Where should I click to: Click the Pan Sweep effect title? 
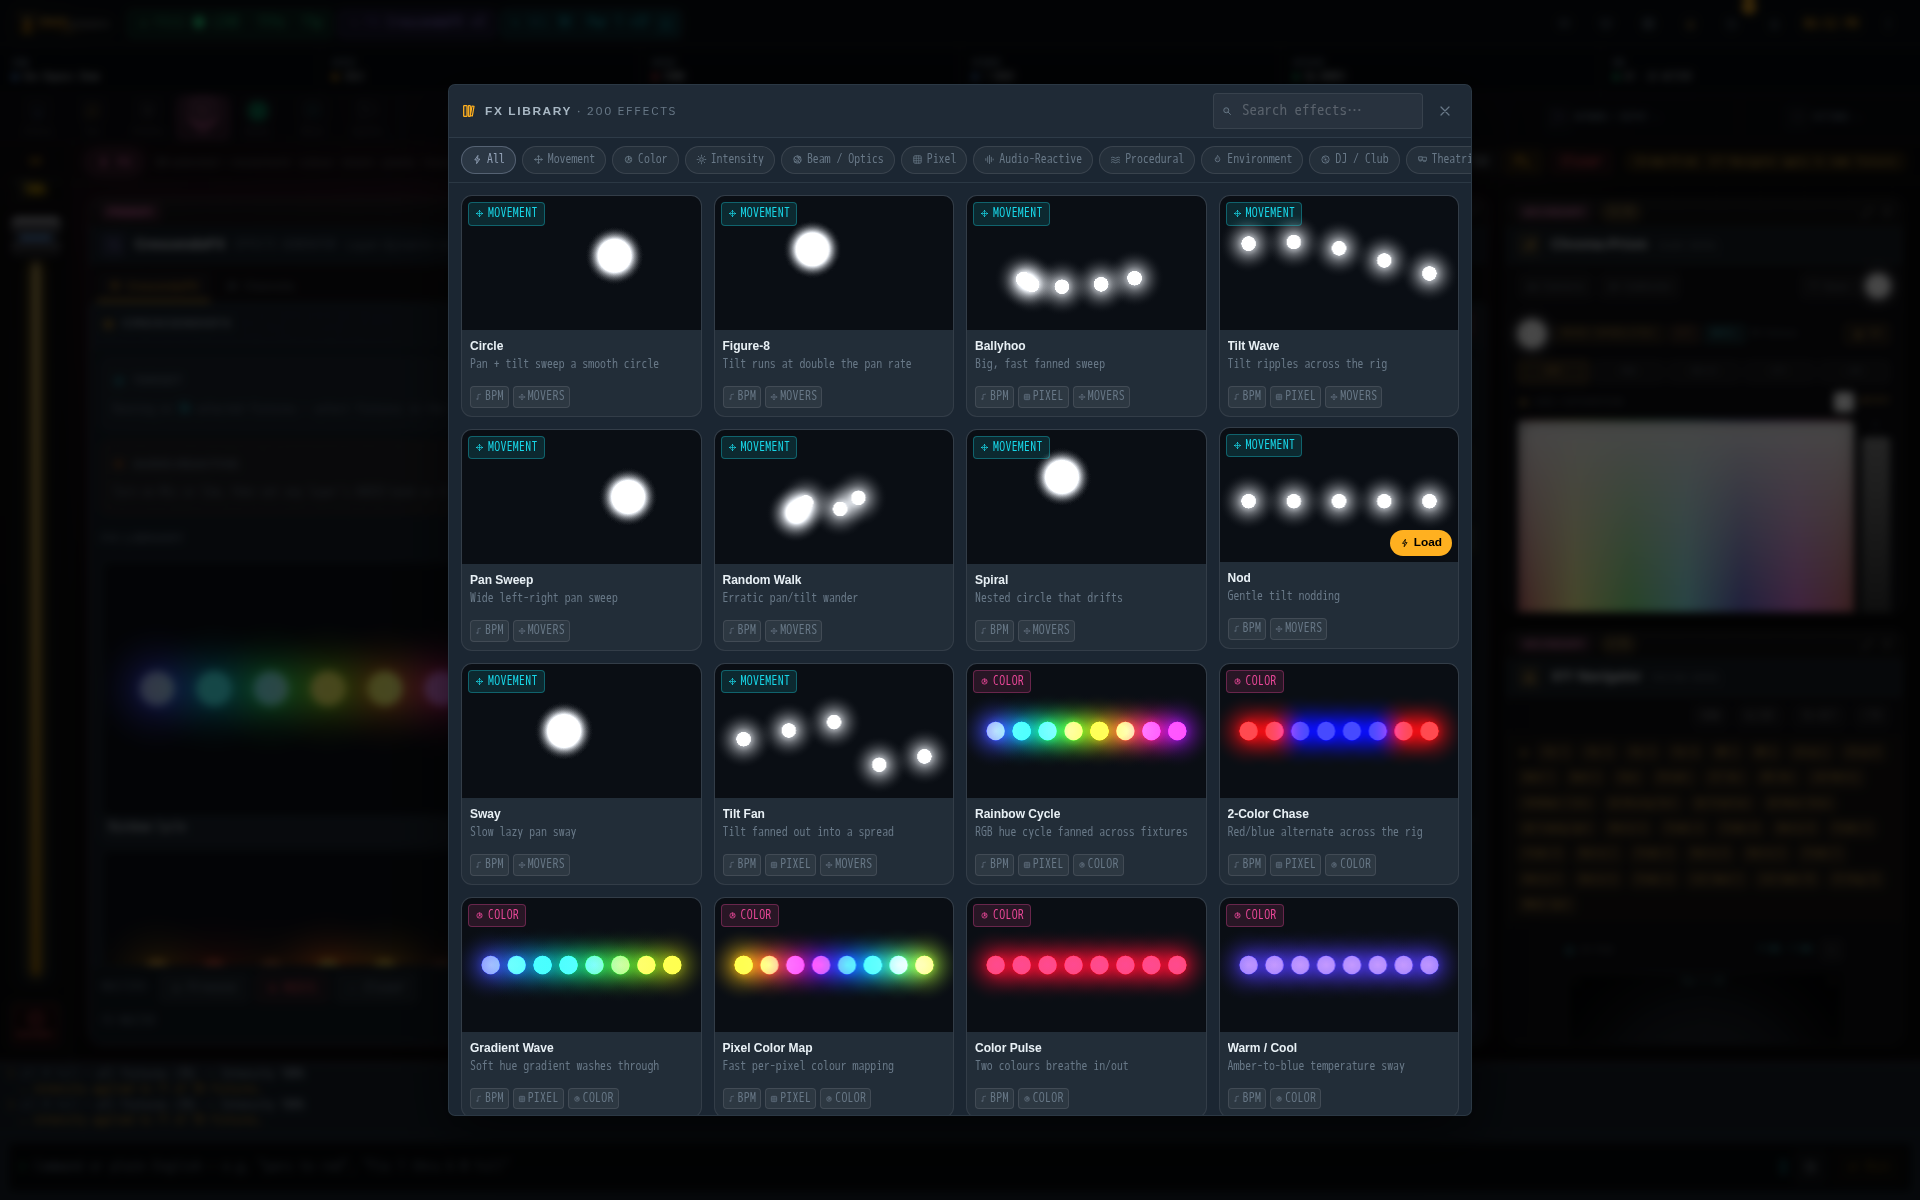(501, 580)
